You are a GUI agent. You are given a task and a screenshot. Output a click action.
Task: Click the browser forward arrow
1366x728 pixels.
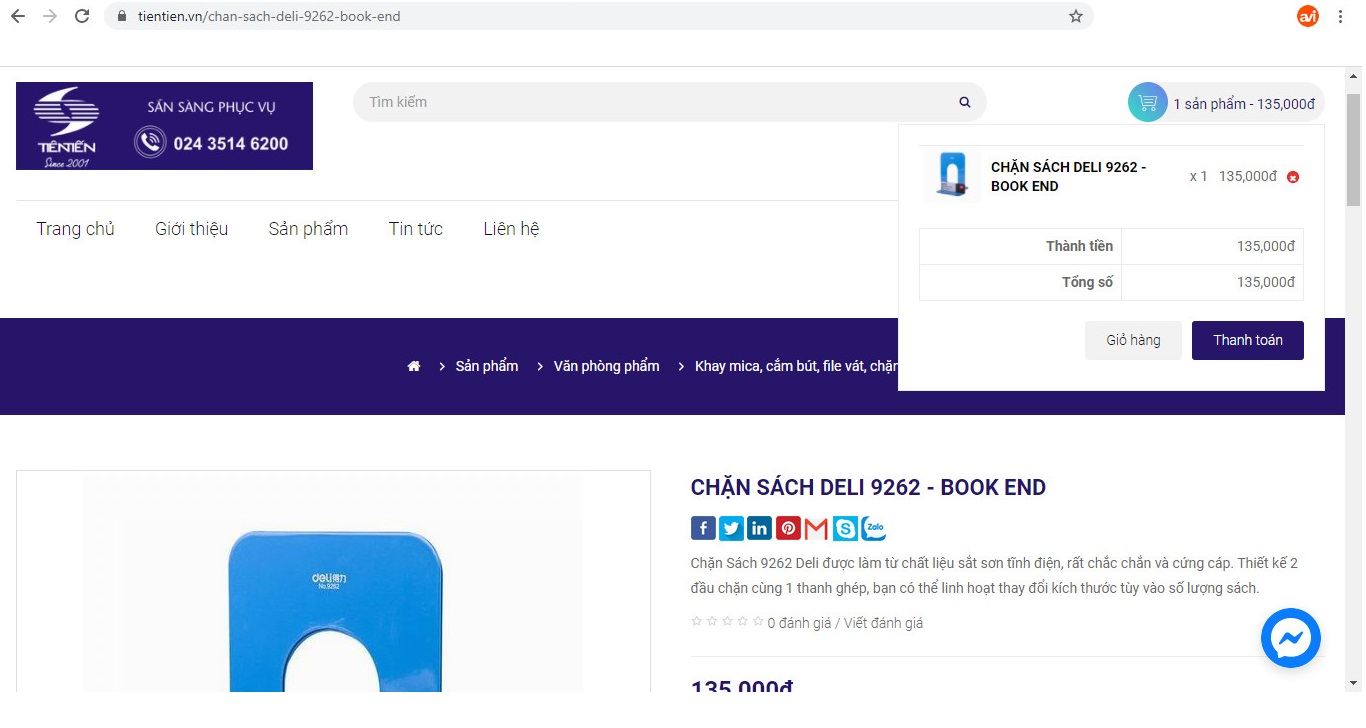[x=50, y=16]
